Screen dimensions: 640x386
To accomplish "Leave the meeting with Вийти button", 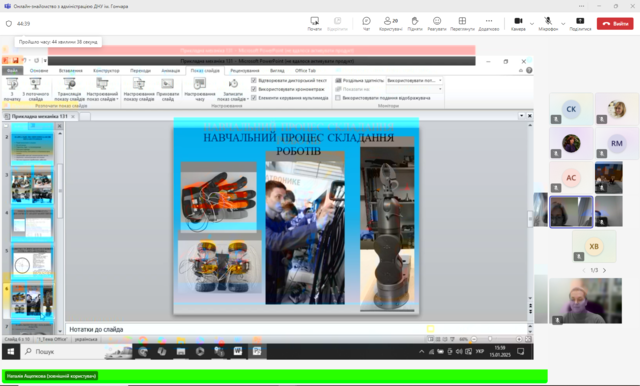I will (x=615, y=24).
